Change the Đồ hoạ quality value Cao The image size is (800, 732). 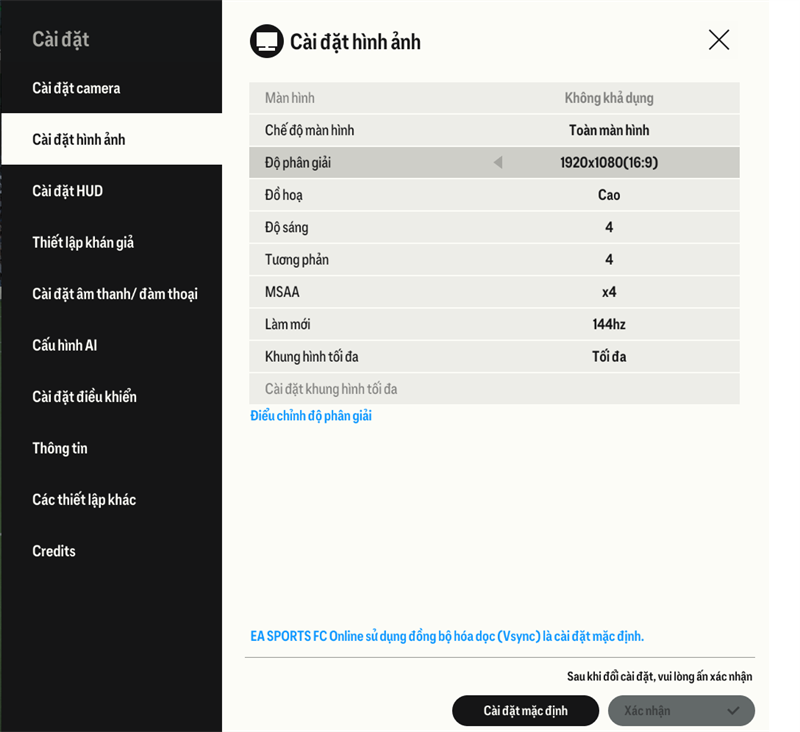pyautogui.click(x=608, y=195)
